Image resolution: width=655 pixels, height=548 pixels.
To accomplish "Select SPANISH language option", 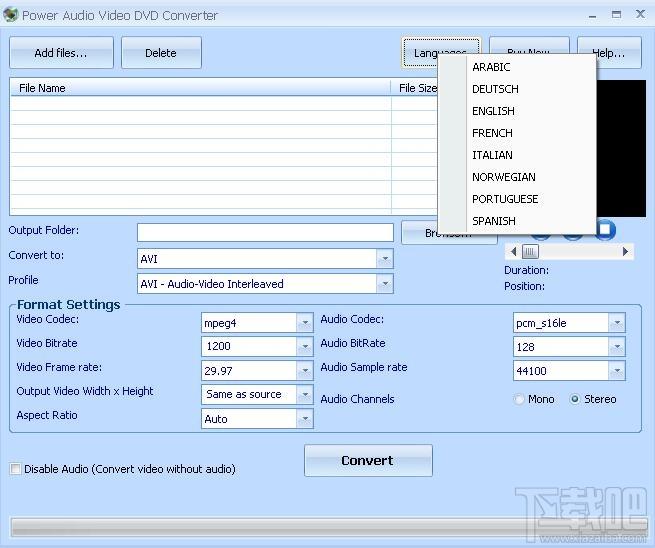I will tap(517, 221).
